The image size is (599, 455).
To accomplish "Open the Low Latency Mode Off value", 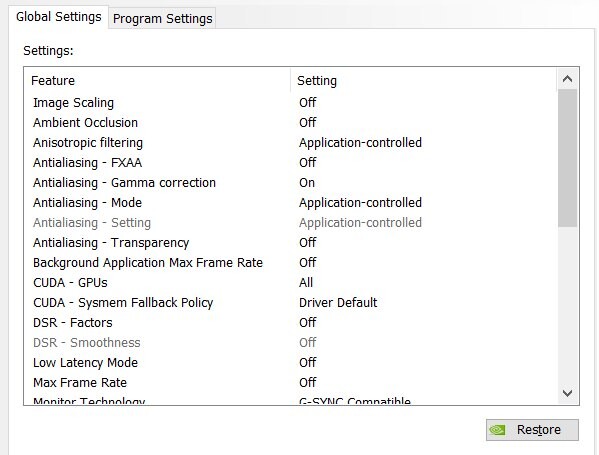I will point(308,363).
